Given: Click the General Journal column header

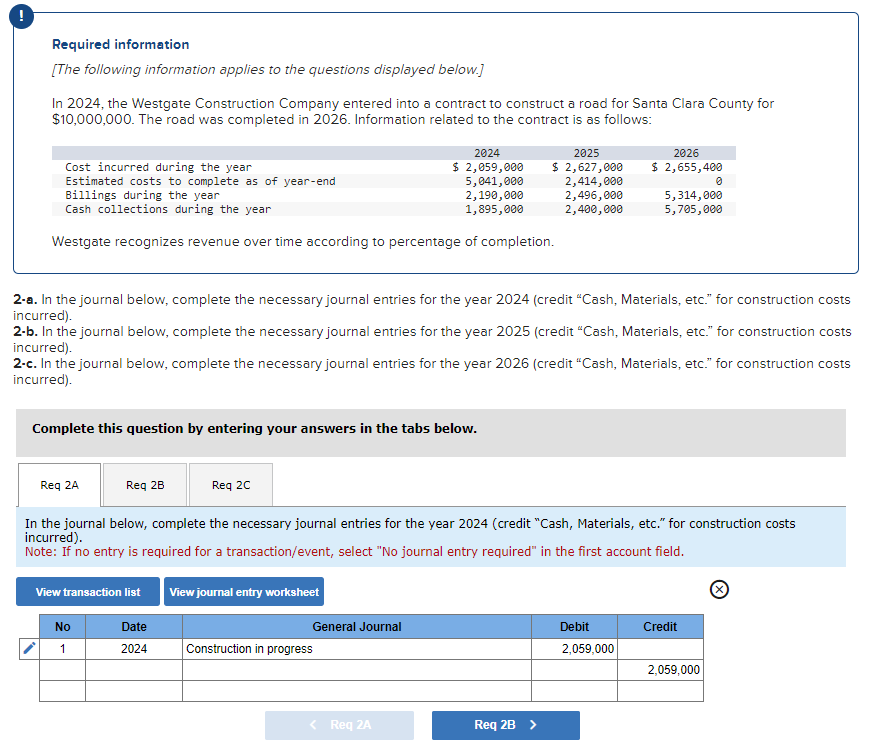Looking at the screenshot, I should [357, 626].
